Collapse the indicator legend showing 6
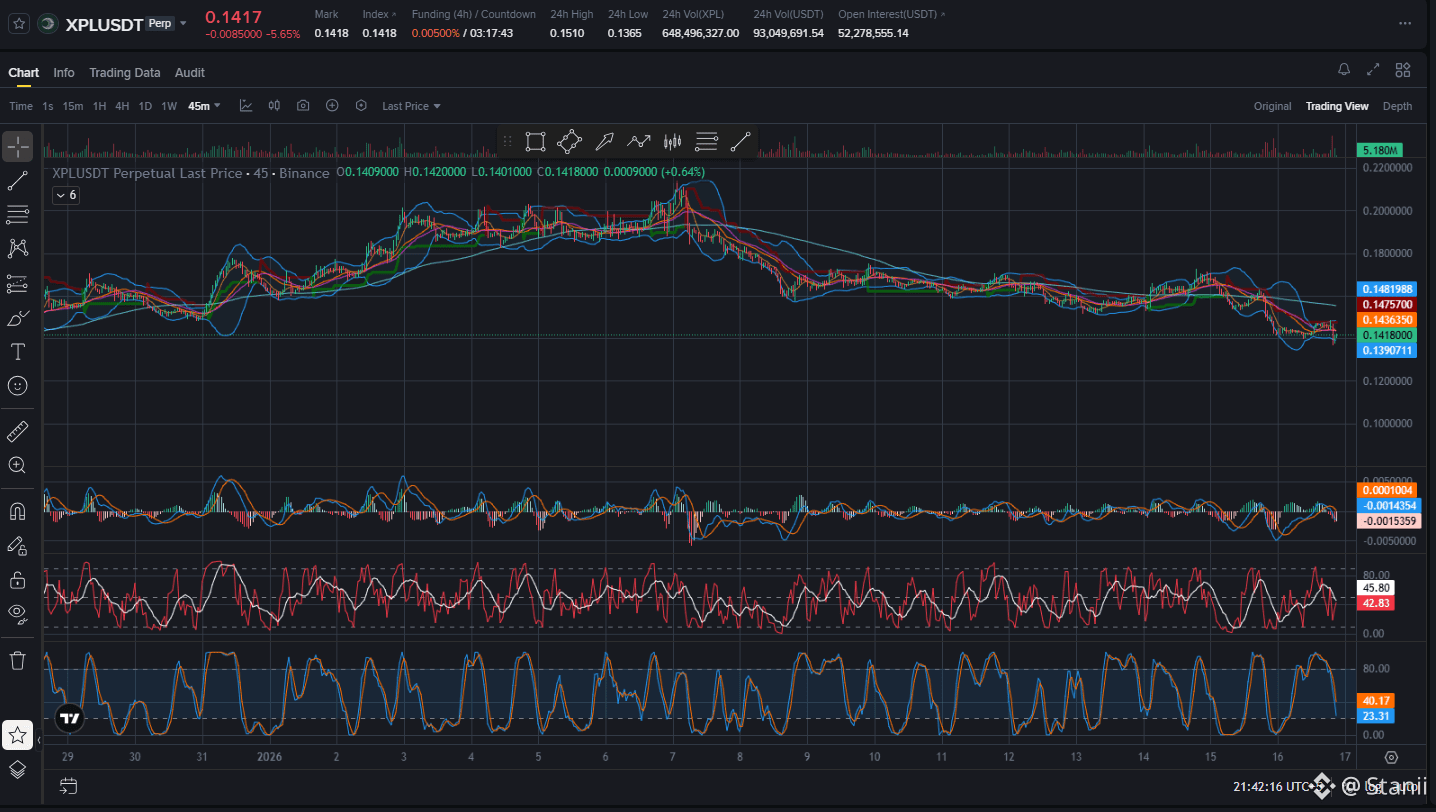 coord(66,195)
